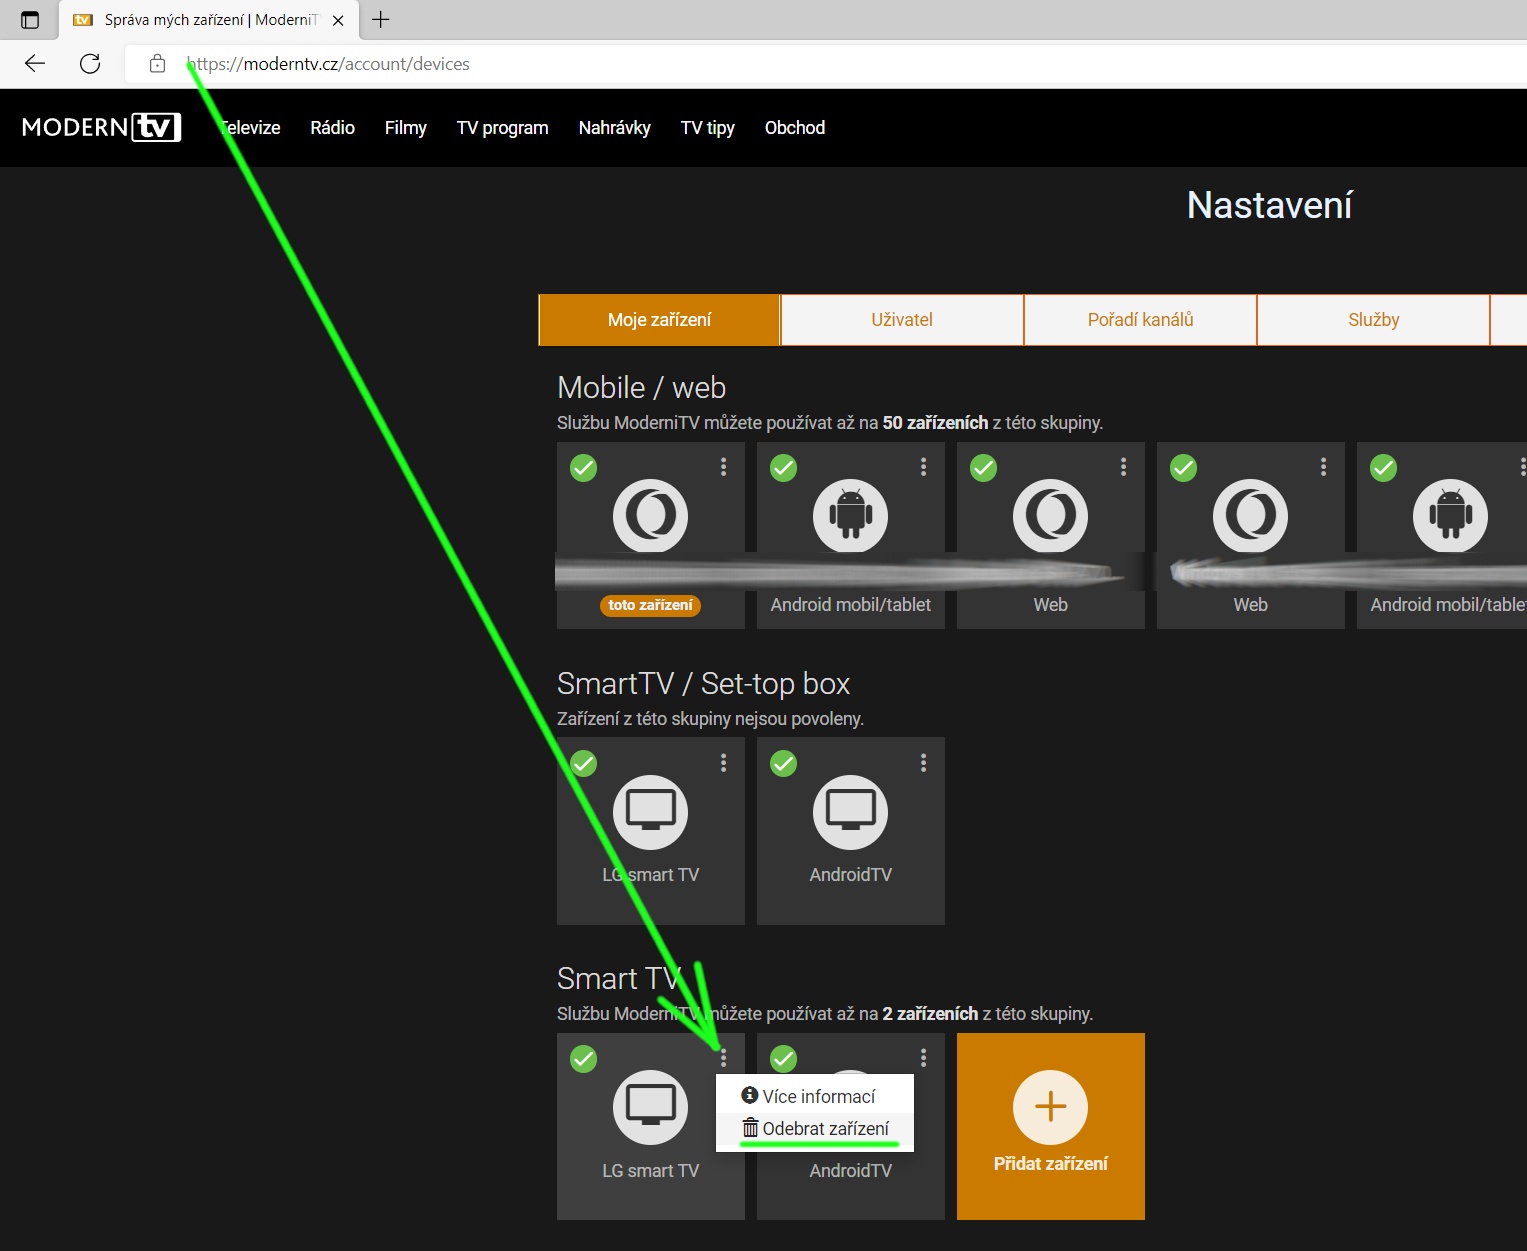Reload the page with the refresh icon
This screenshot has width=1527, height=1251.
tap(90, 64)
